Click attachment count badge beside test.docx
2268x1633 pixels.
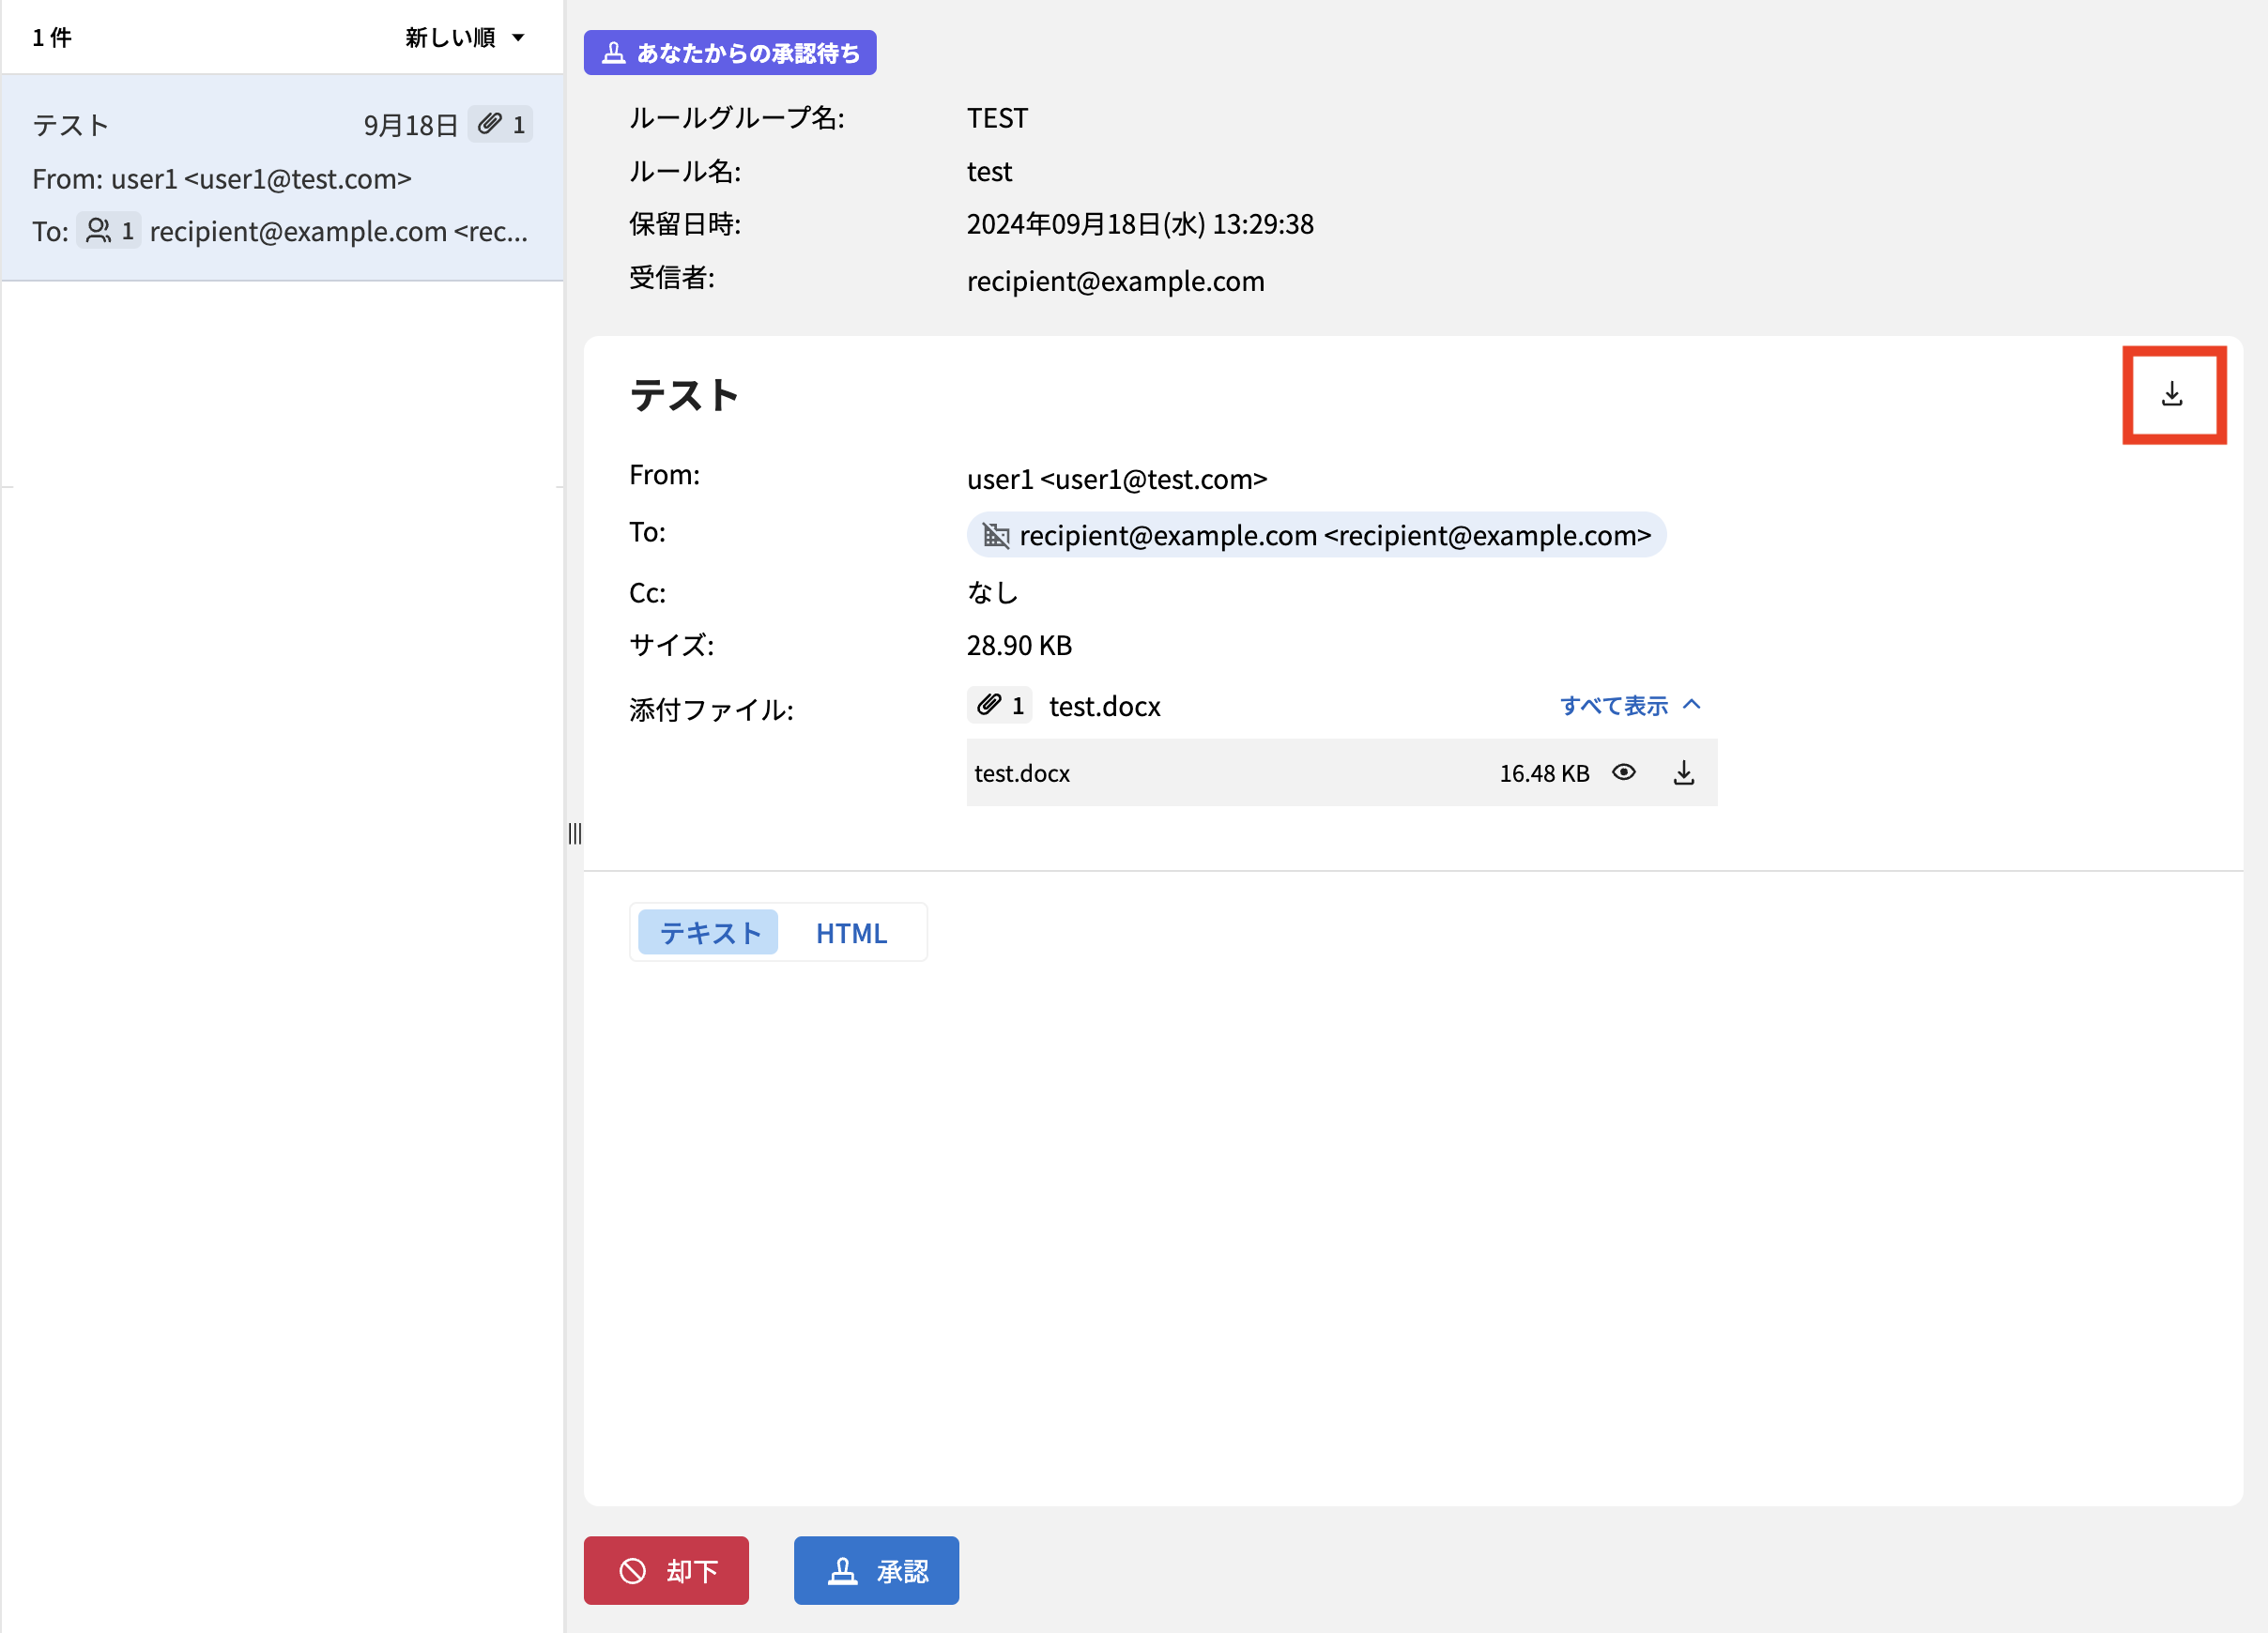(1000, 705)
